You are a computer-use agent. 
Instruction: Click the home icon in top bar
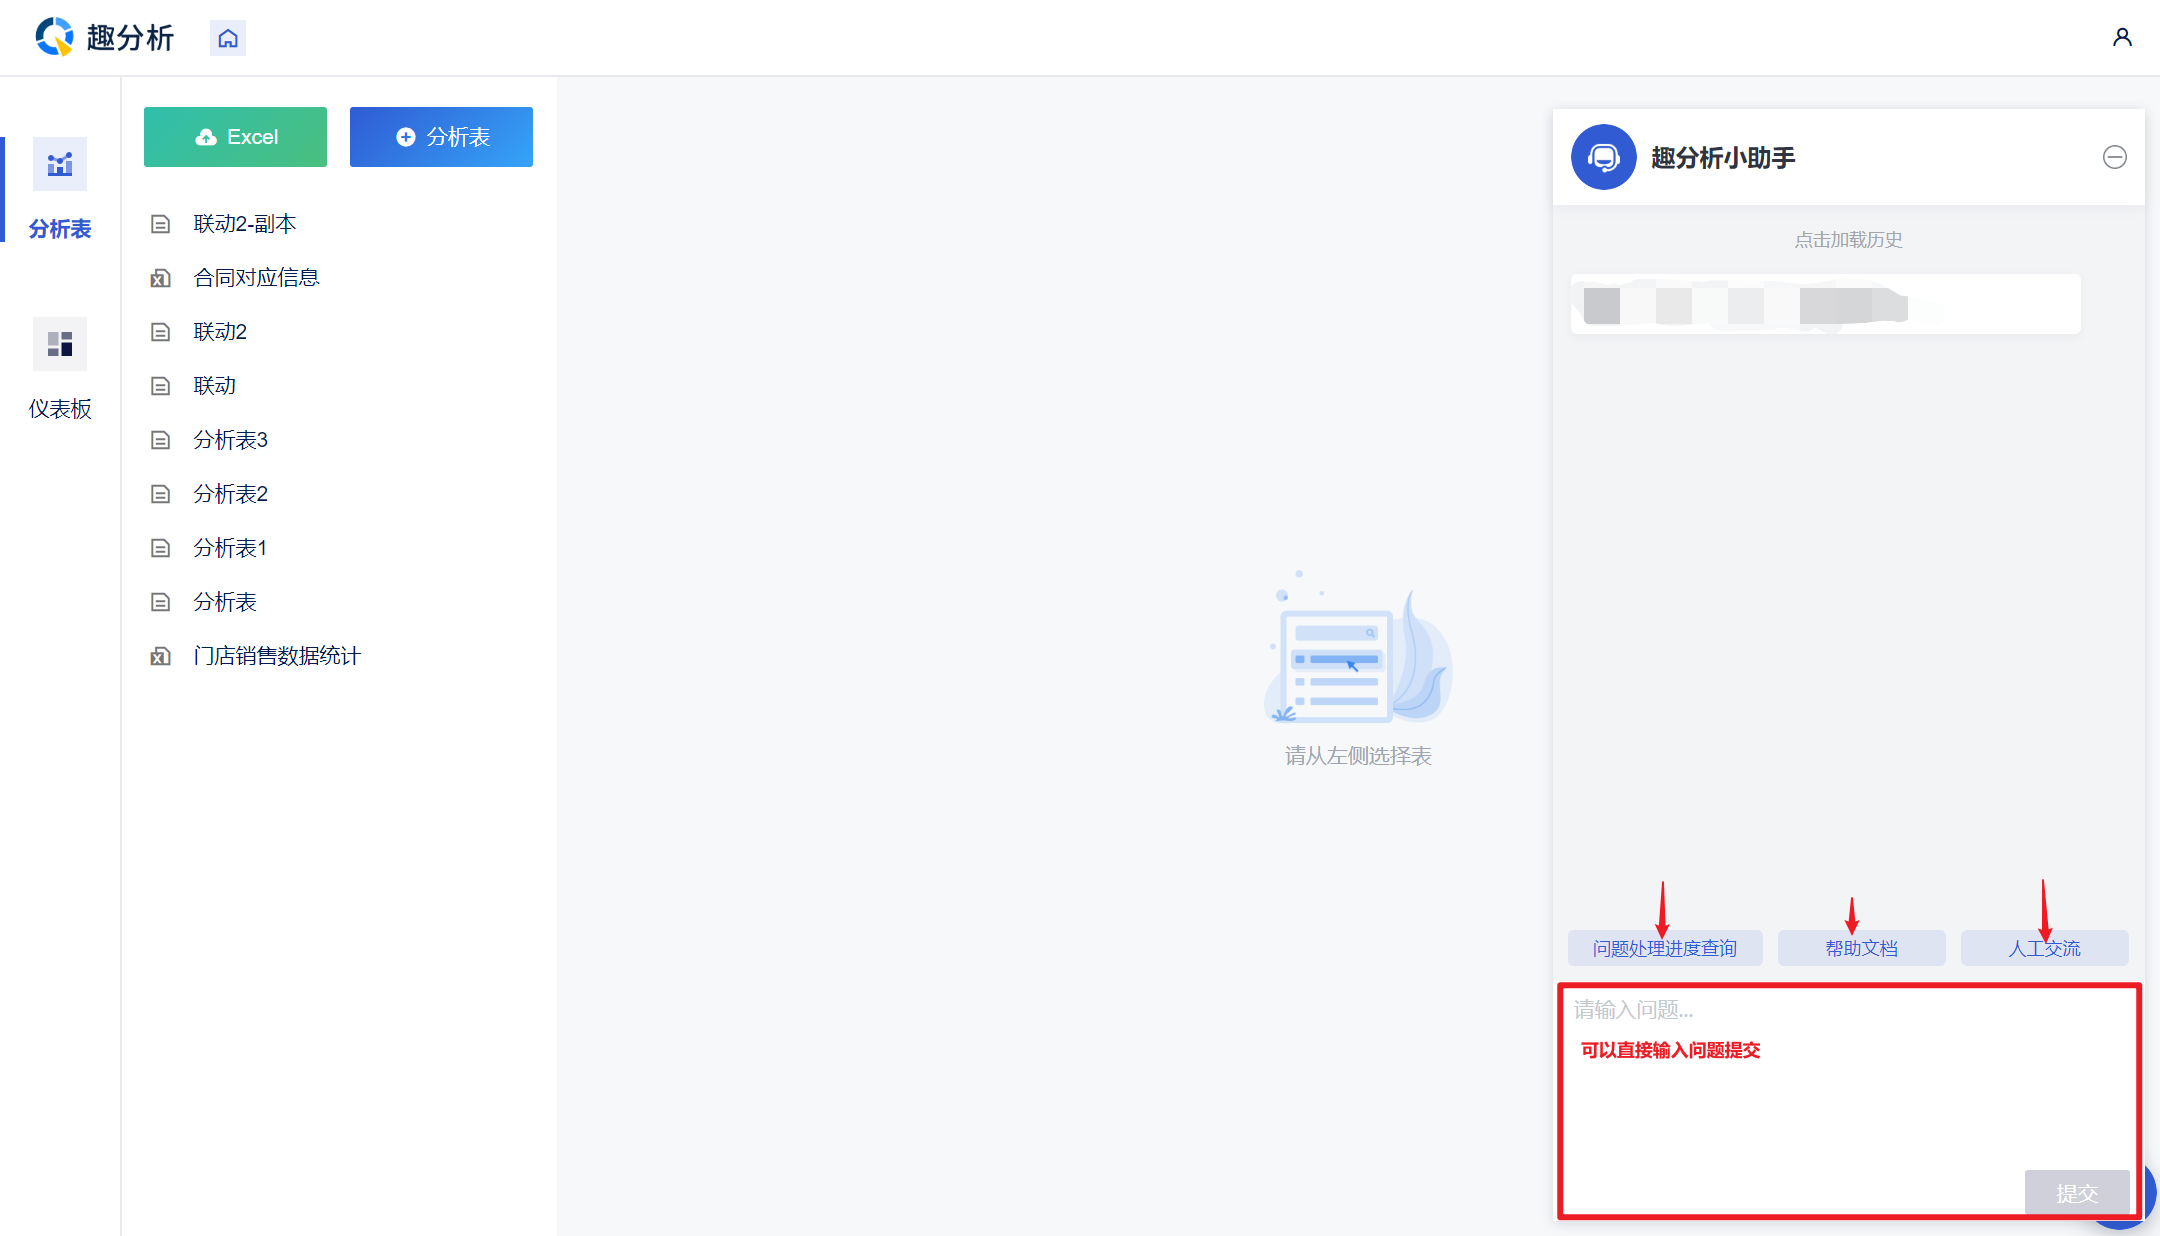click(228, 38)
